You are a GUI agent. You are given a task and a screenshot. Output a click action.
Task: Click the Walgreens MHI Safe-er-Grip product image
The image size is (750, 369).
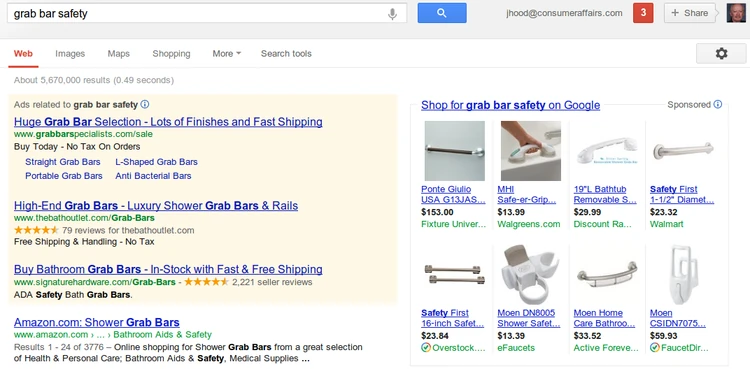coord(531,151)
